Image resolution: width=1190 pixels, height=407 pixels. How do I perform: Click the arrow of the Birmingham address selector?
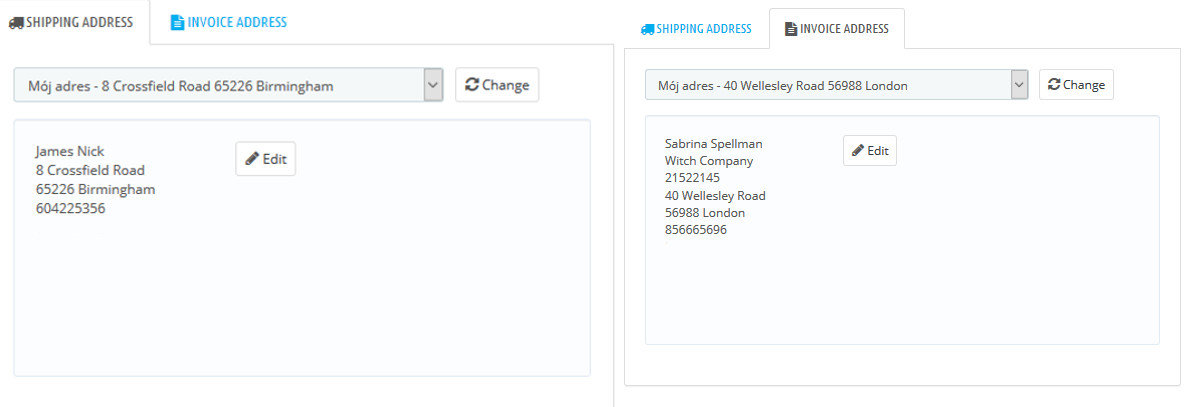[433, 86]
